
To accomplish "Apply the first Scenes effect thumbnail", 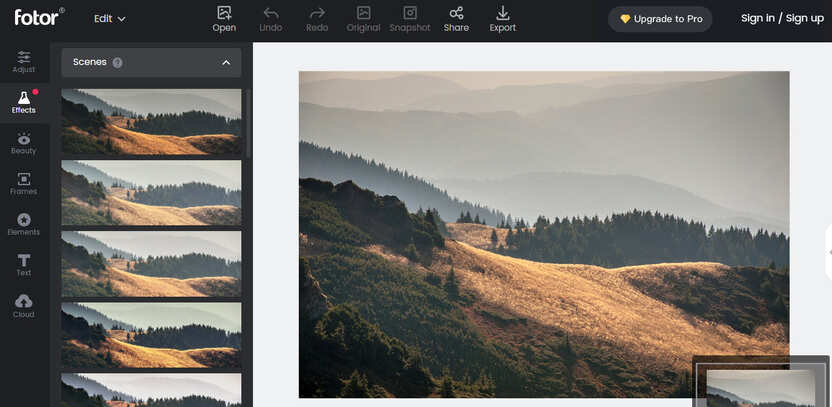I will [x=151, y=122].
